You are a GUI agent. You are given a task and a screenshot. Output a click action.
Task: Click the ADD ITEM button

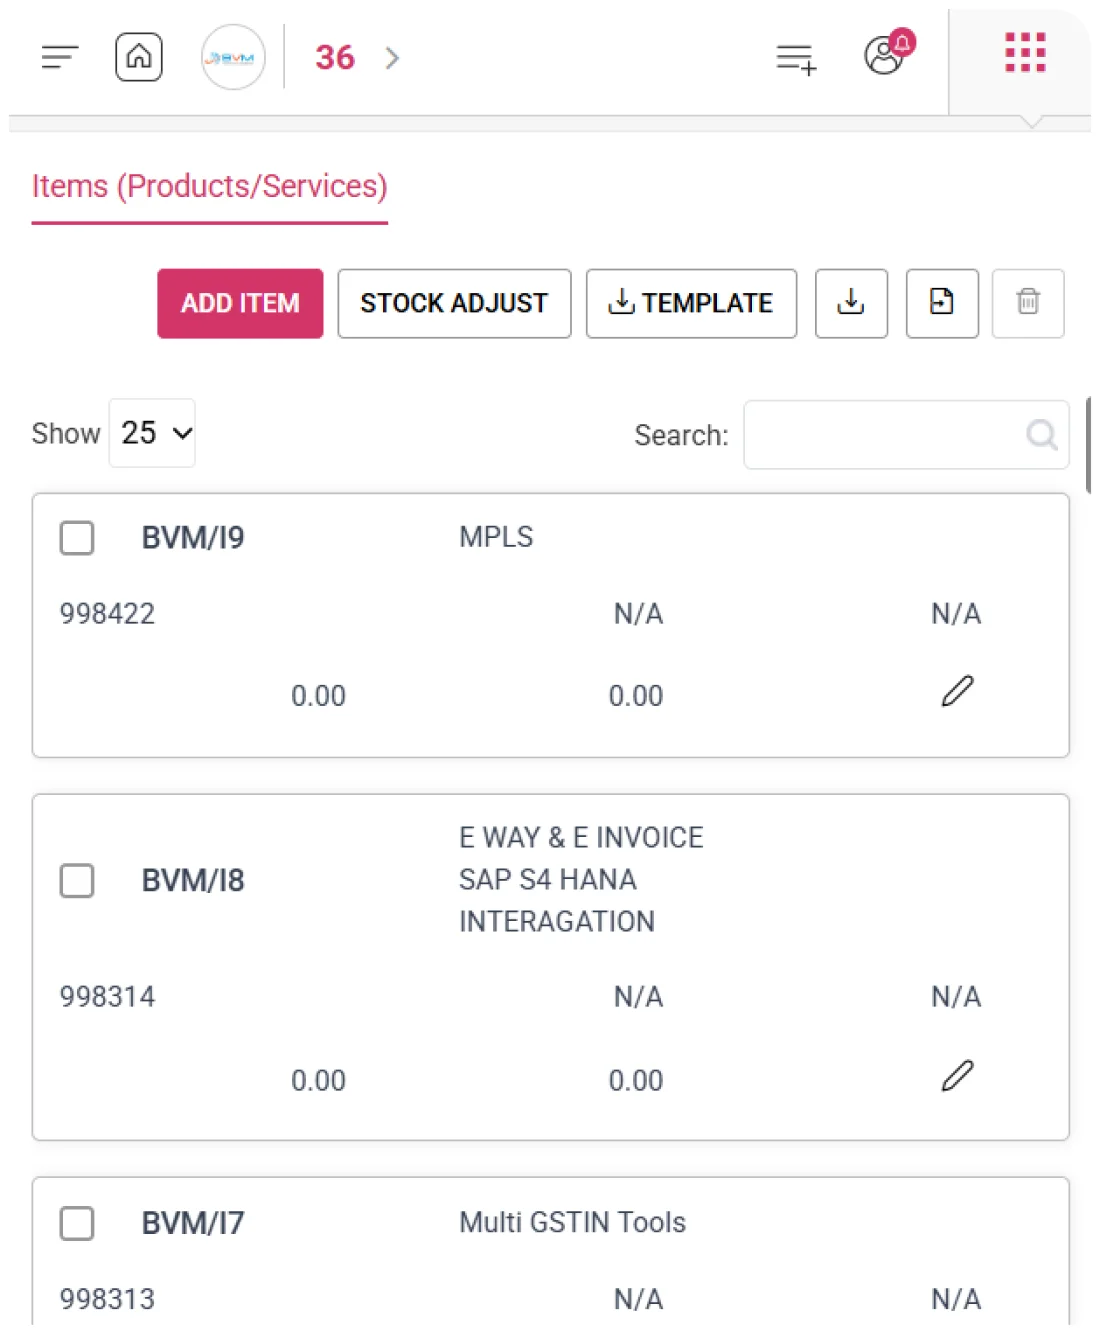click(240, 303)
